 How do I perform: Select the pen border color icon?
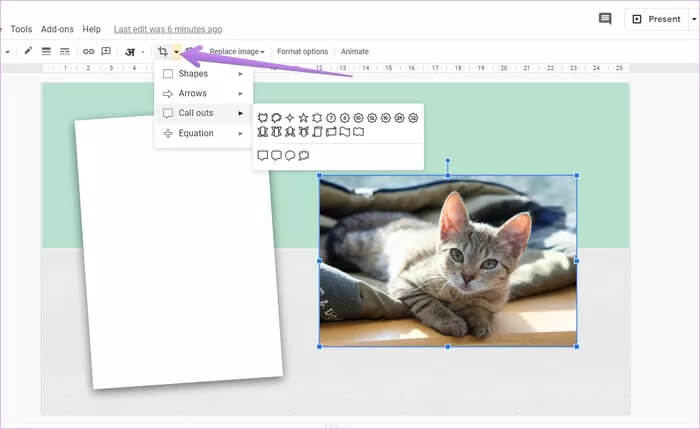(x=28, y=51)
